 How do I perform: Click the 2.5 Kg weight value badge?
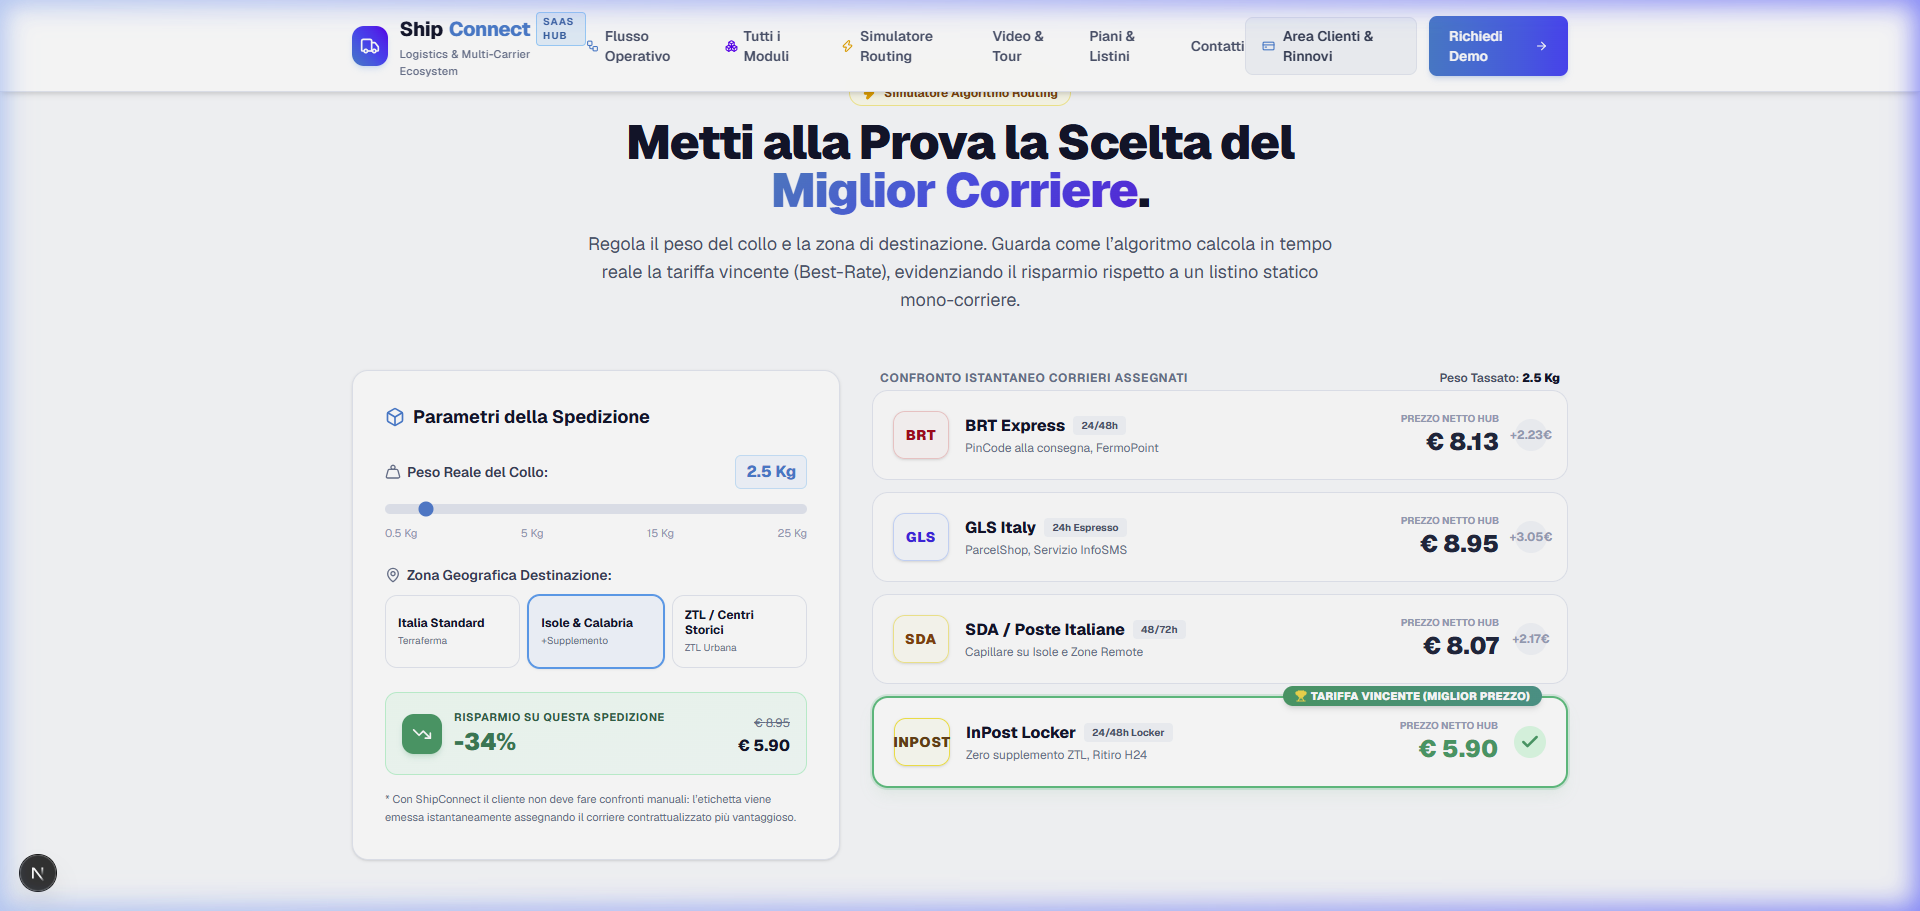coord(771,472)
